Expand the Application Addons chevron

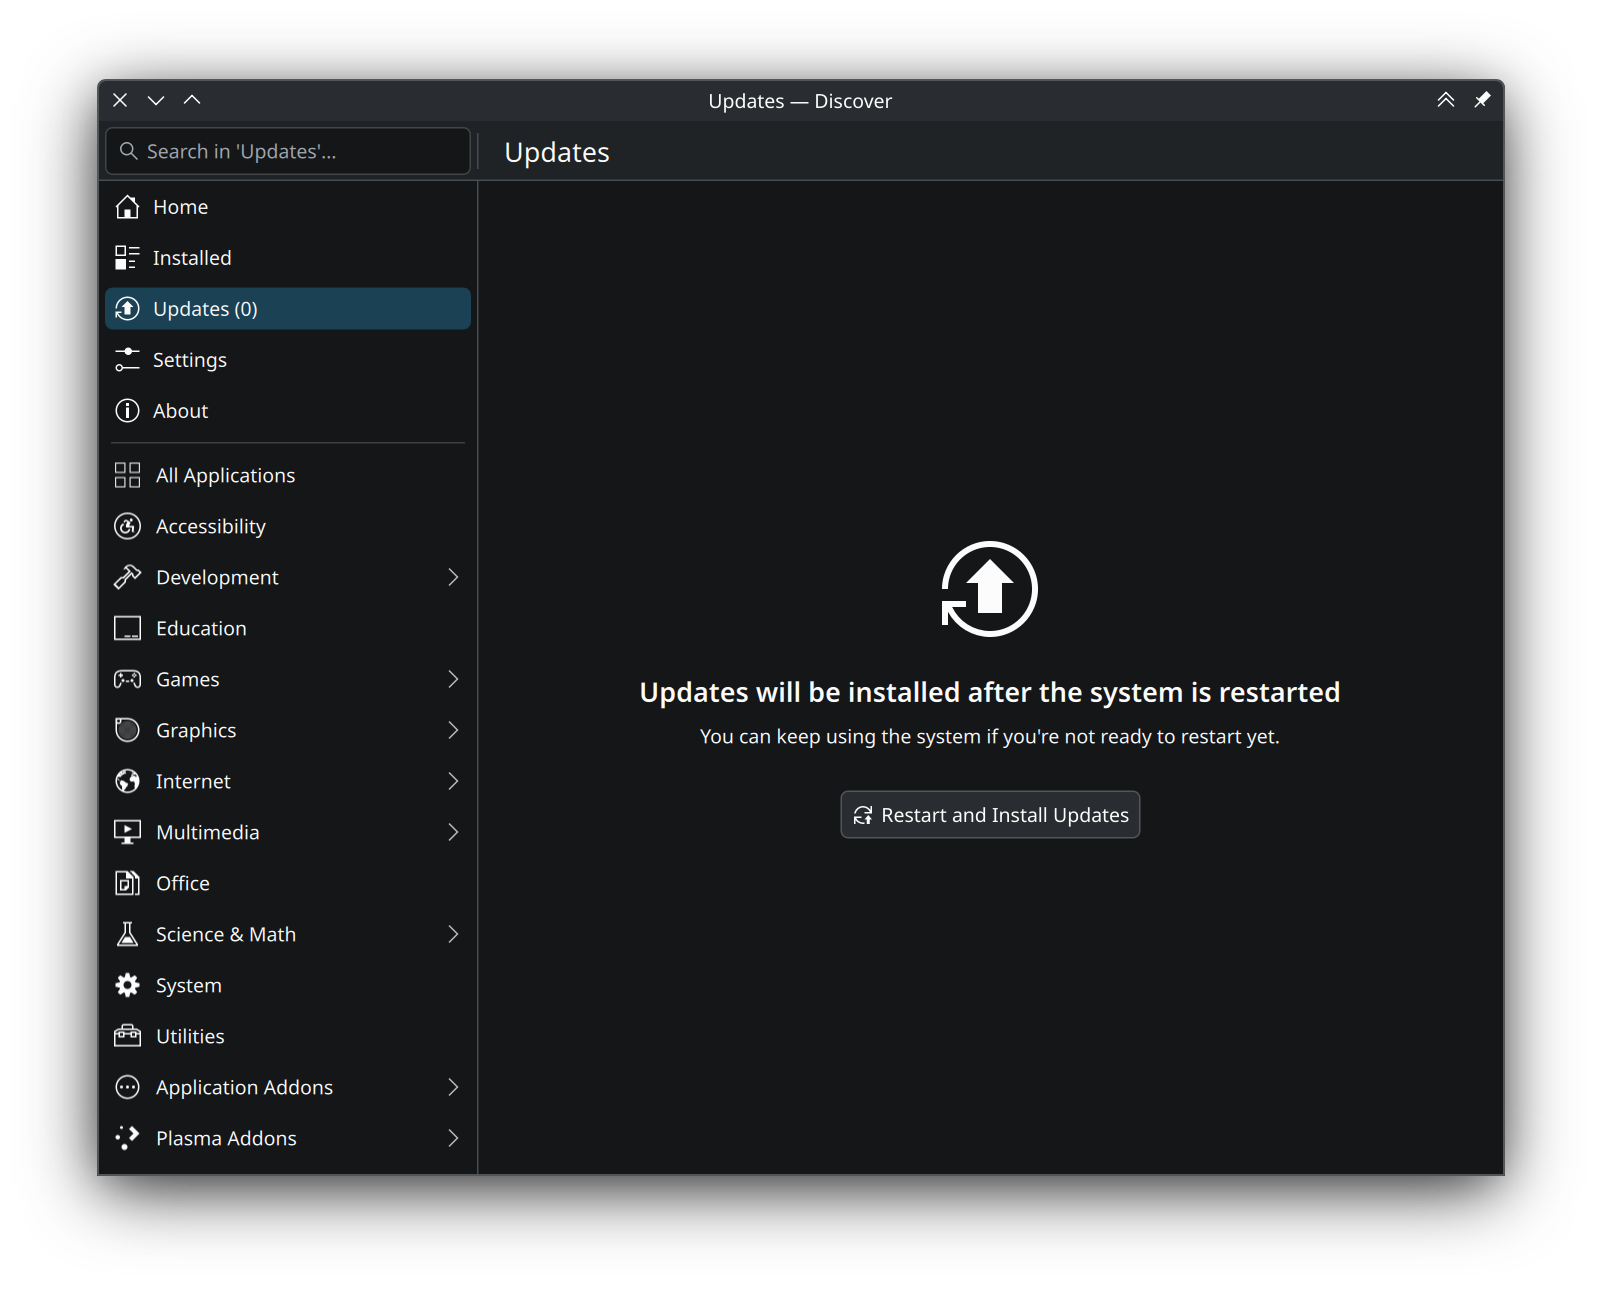[x=453, y=1087]
